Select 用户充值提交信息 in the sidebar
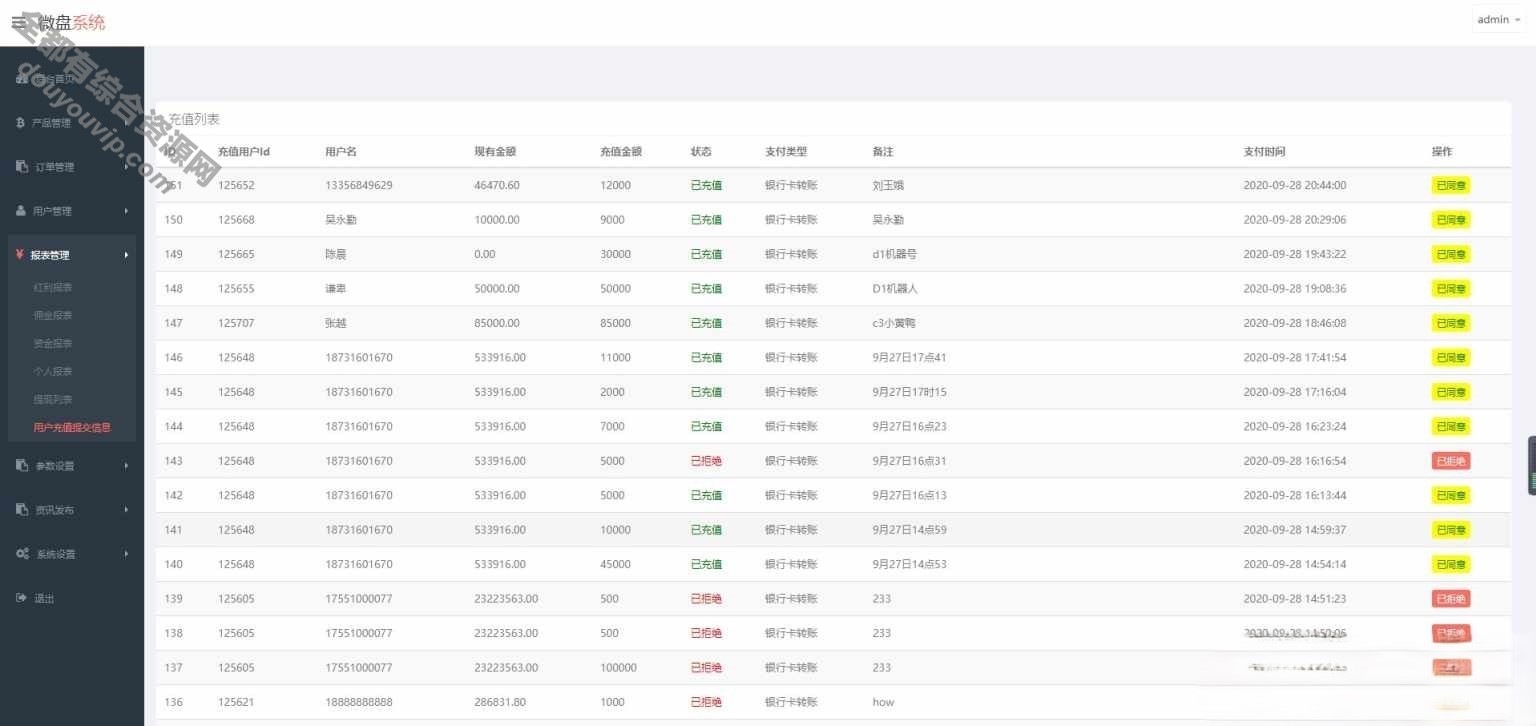 click(x=72, y=427)
